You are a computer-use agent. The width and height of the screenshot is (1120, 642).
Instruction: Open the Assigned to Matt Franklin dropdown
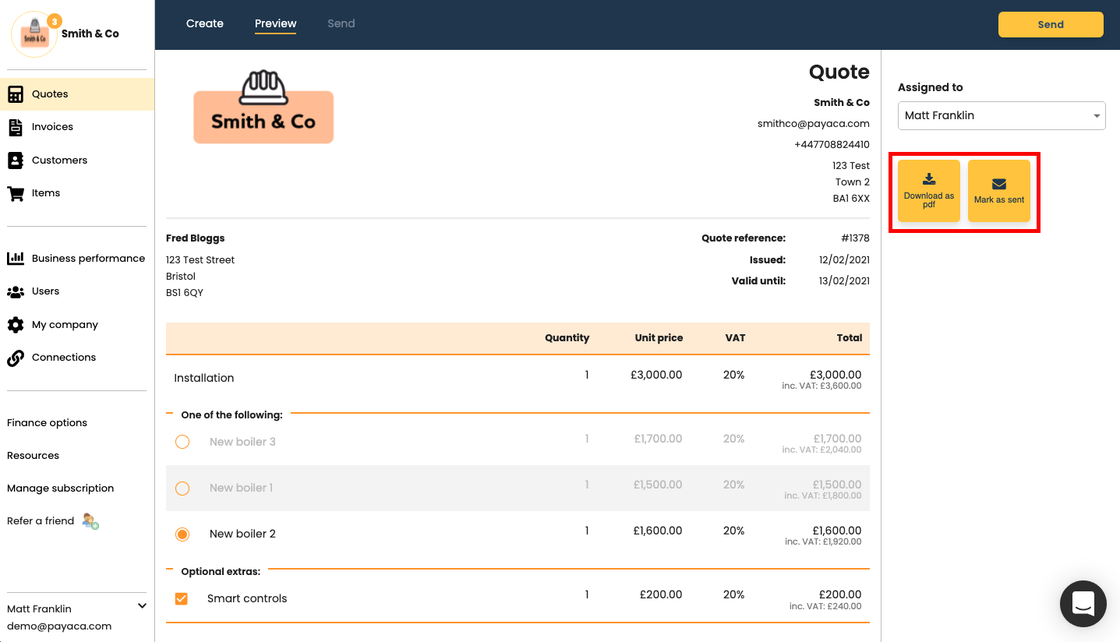(x=1001, y=116)
